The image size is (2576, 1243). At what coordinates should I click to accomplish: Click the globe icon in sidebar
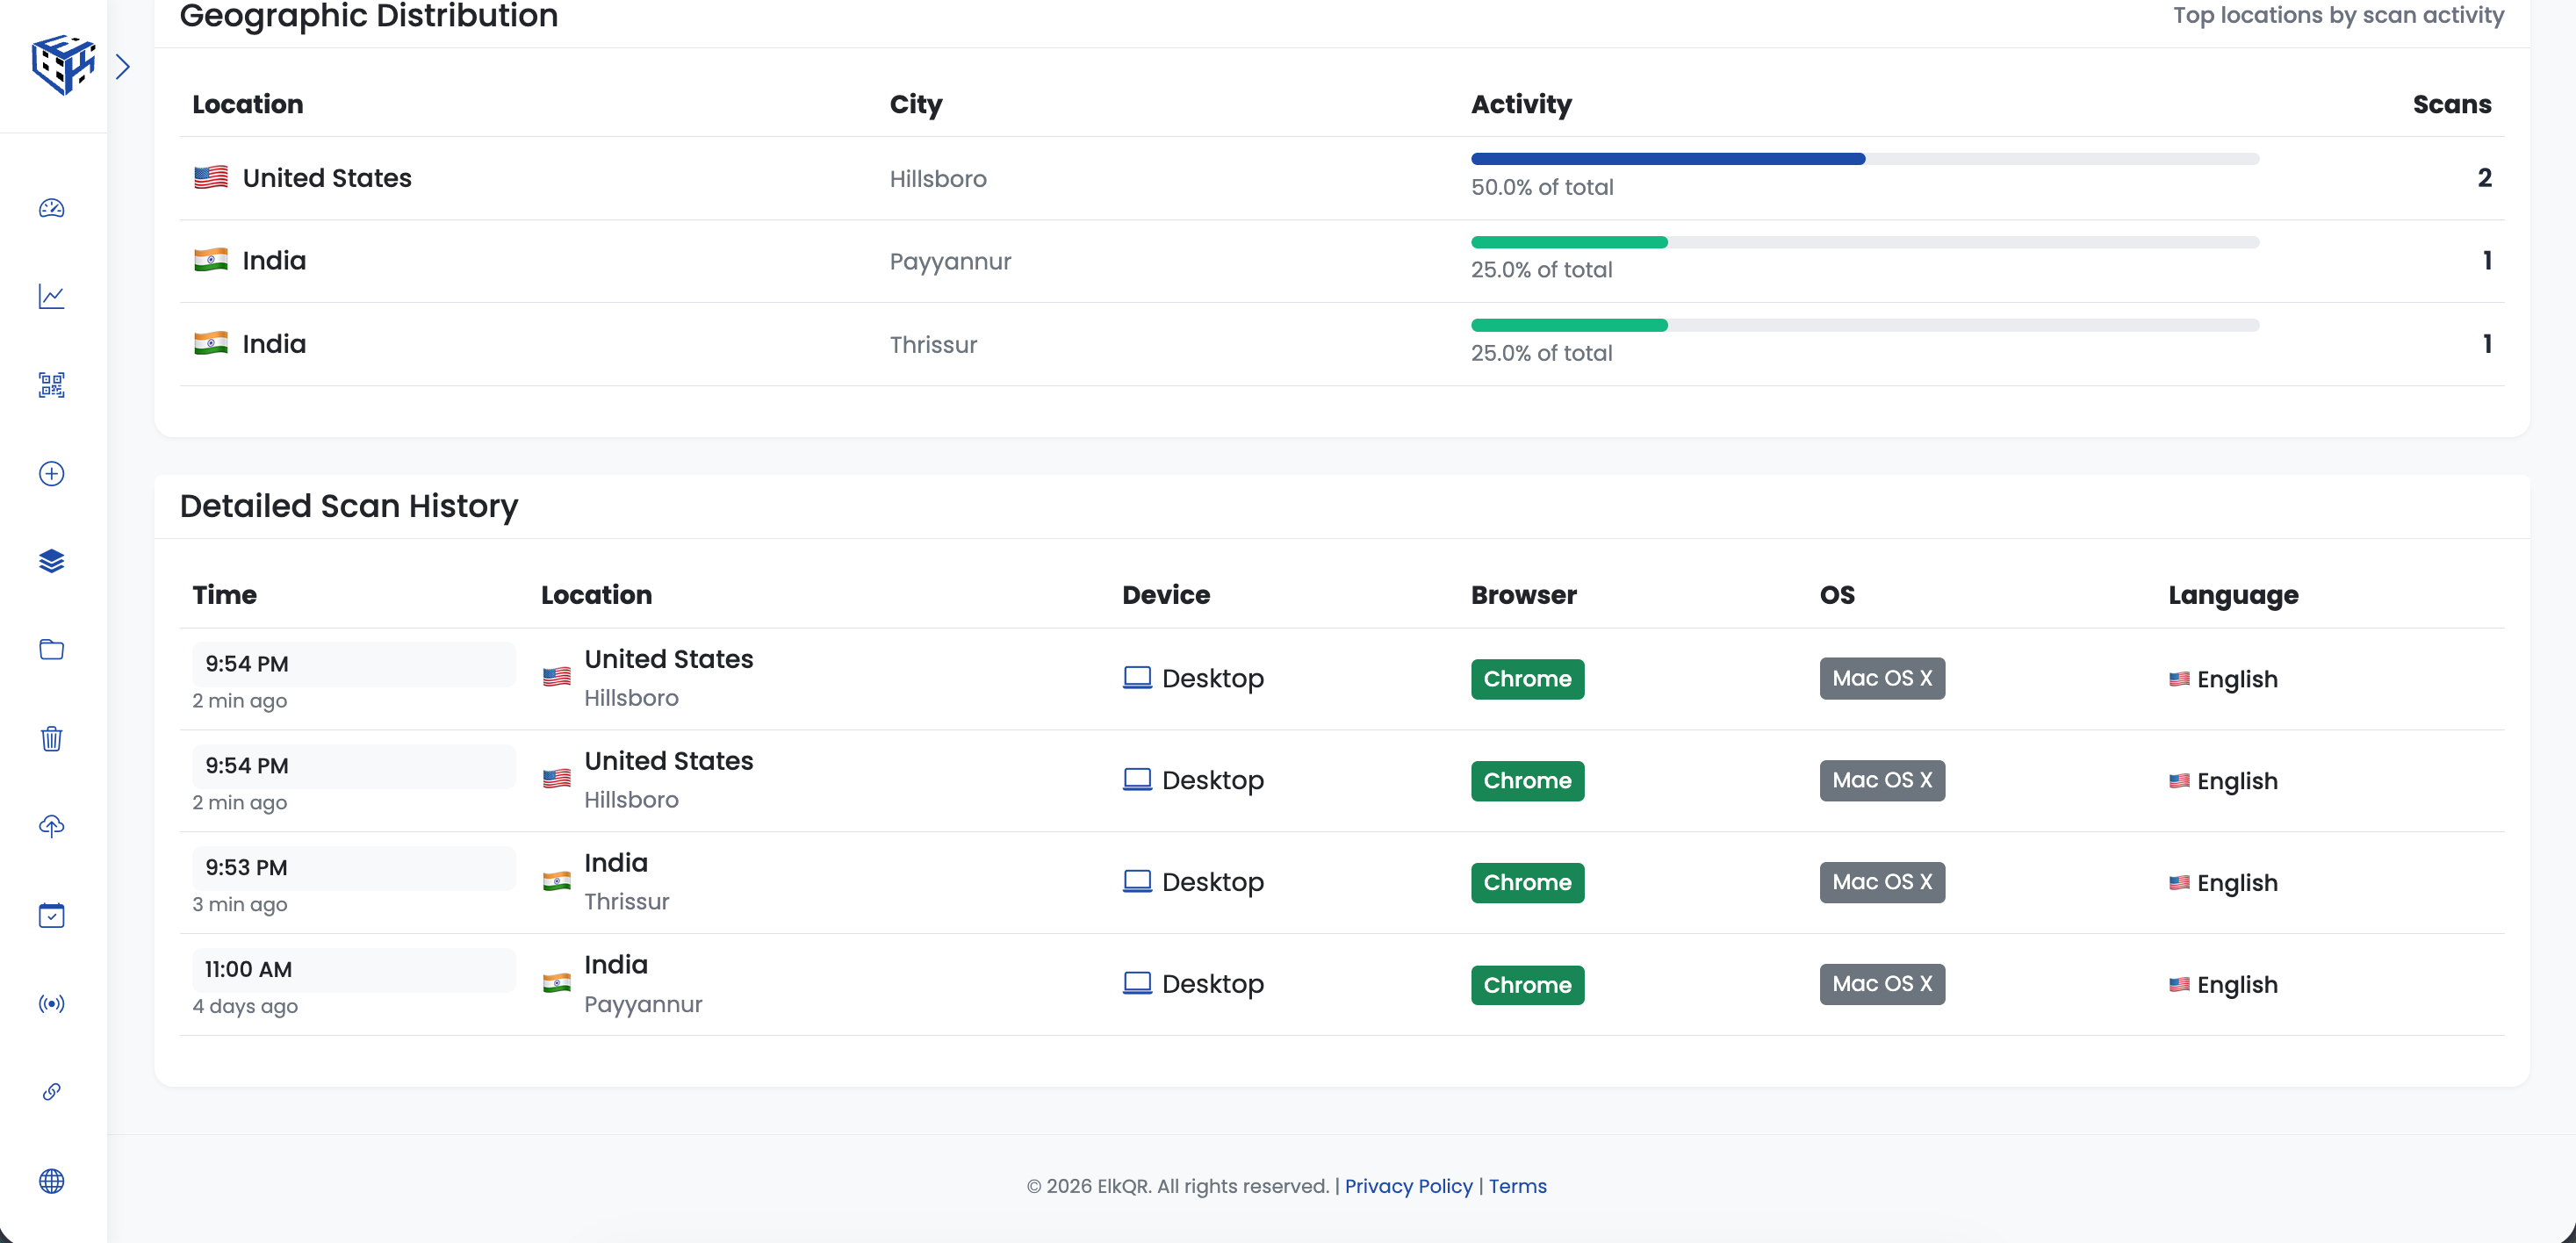click(x=52, y=1180)
